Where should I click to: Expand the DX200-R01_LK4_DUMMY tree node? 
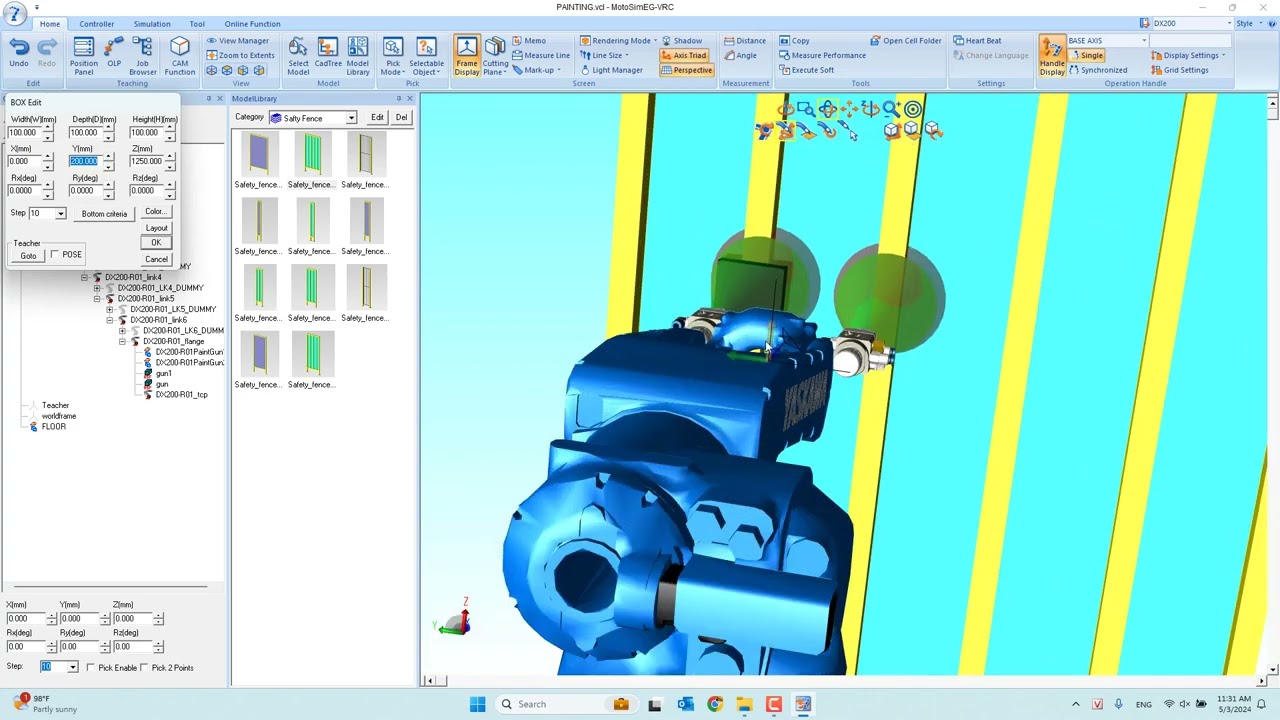pyautogui.click(x=97, y=288)
